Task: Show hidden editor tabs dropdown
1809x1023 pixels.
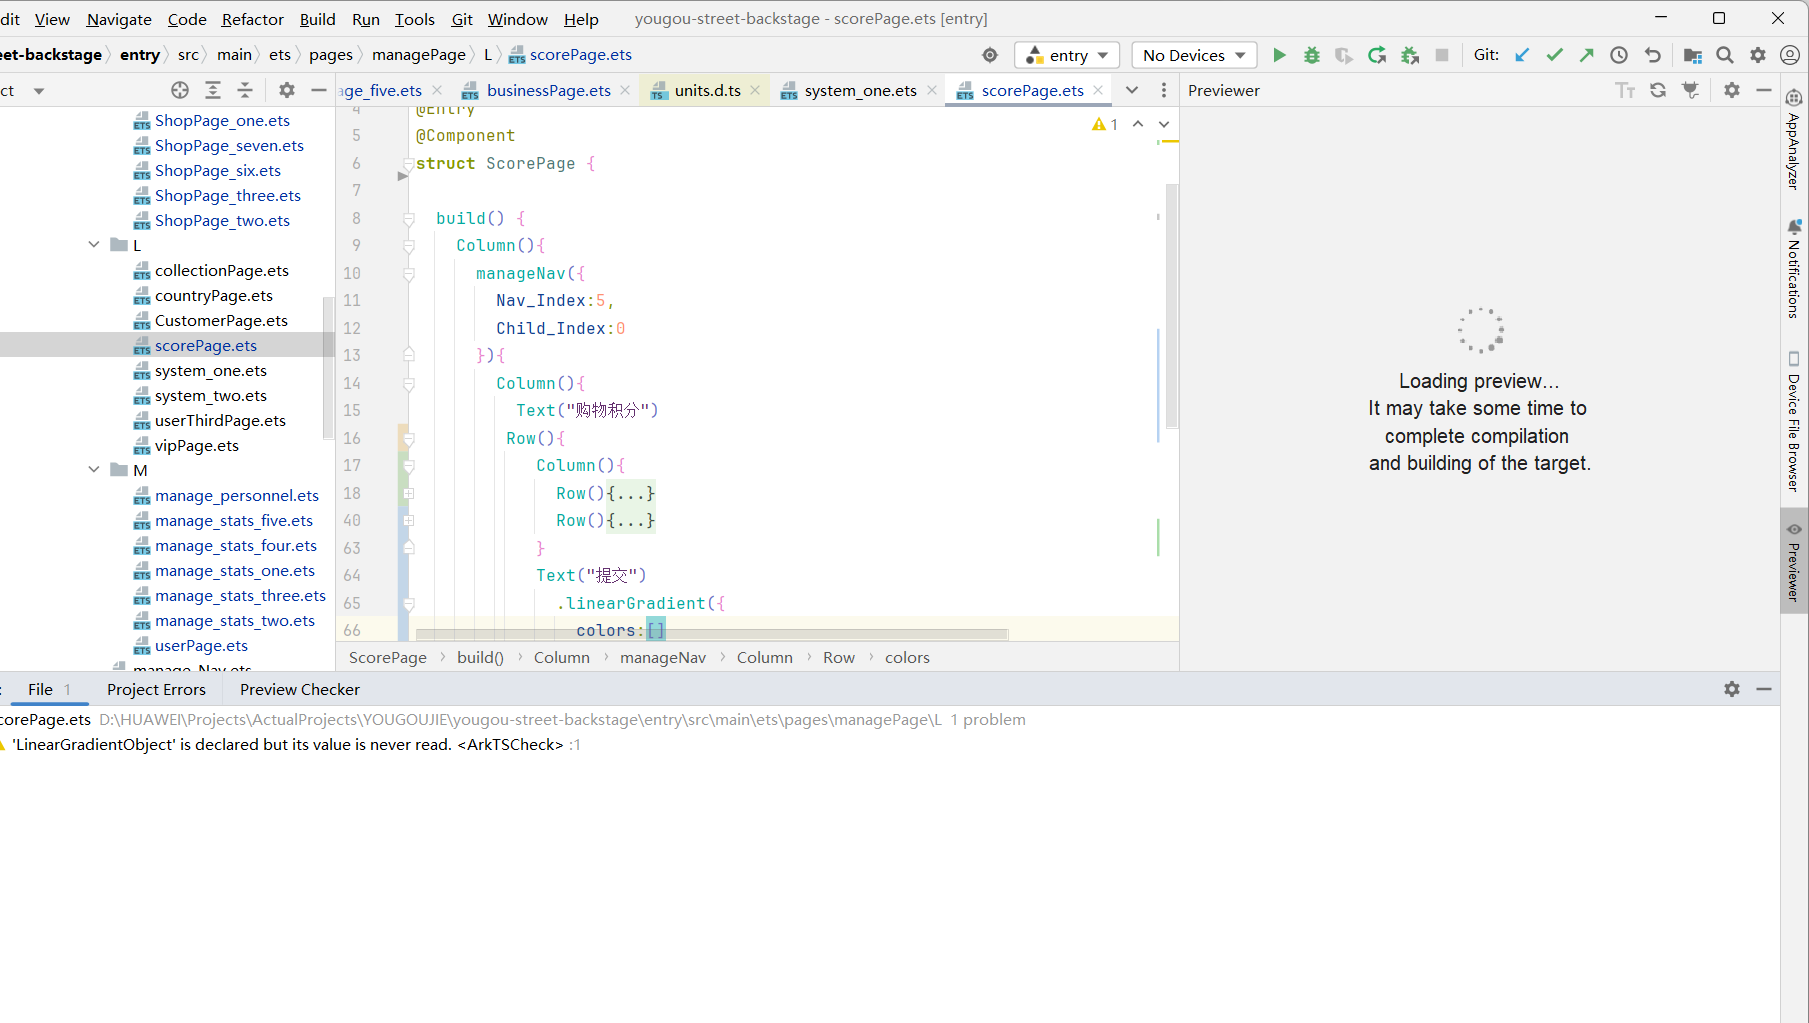Action: [x=1132, y=90]
